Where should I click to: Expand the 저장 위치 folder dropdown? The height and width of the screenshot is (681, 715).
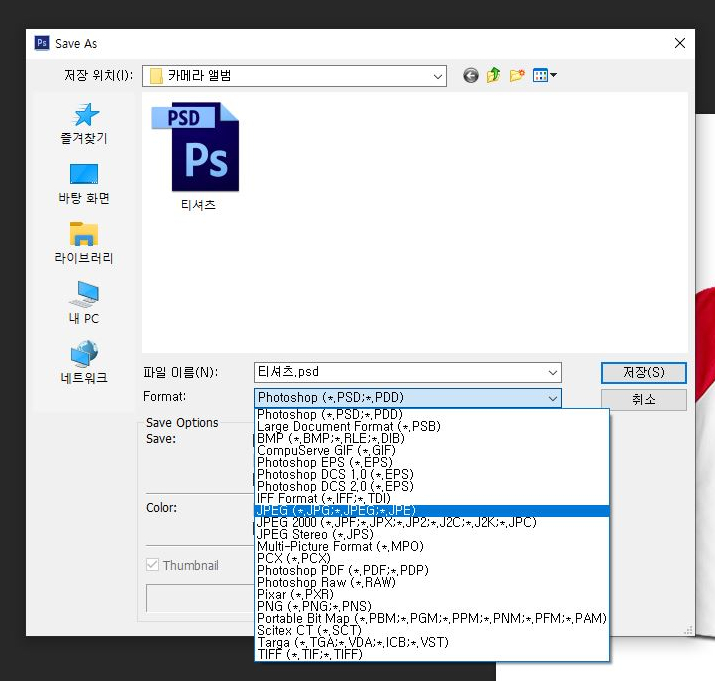pyautogui.click(x=437, y=76)
